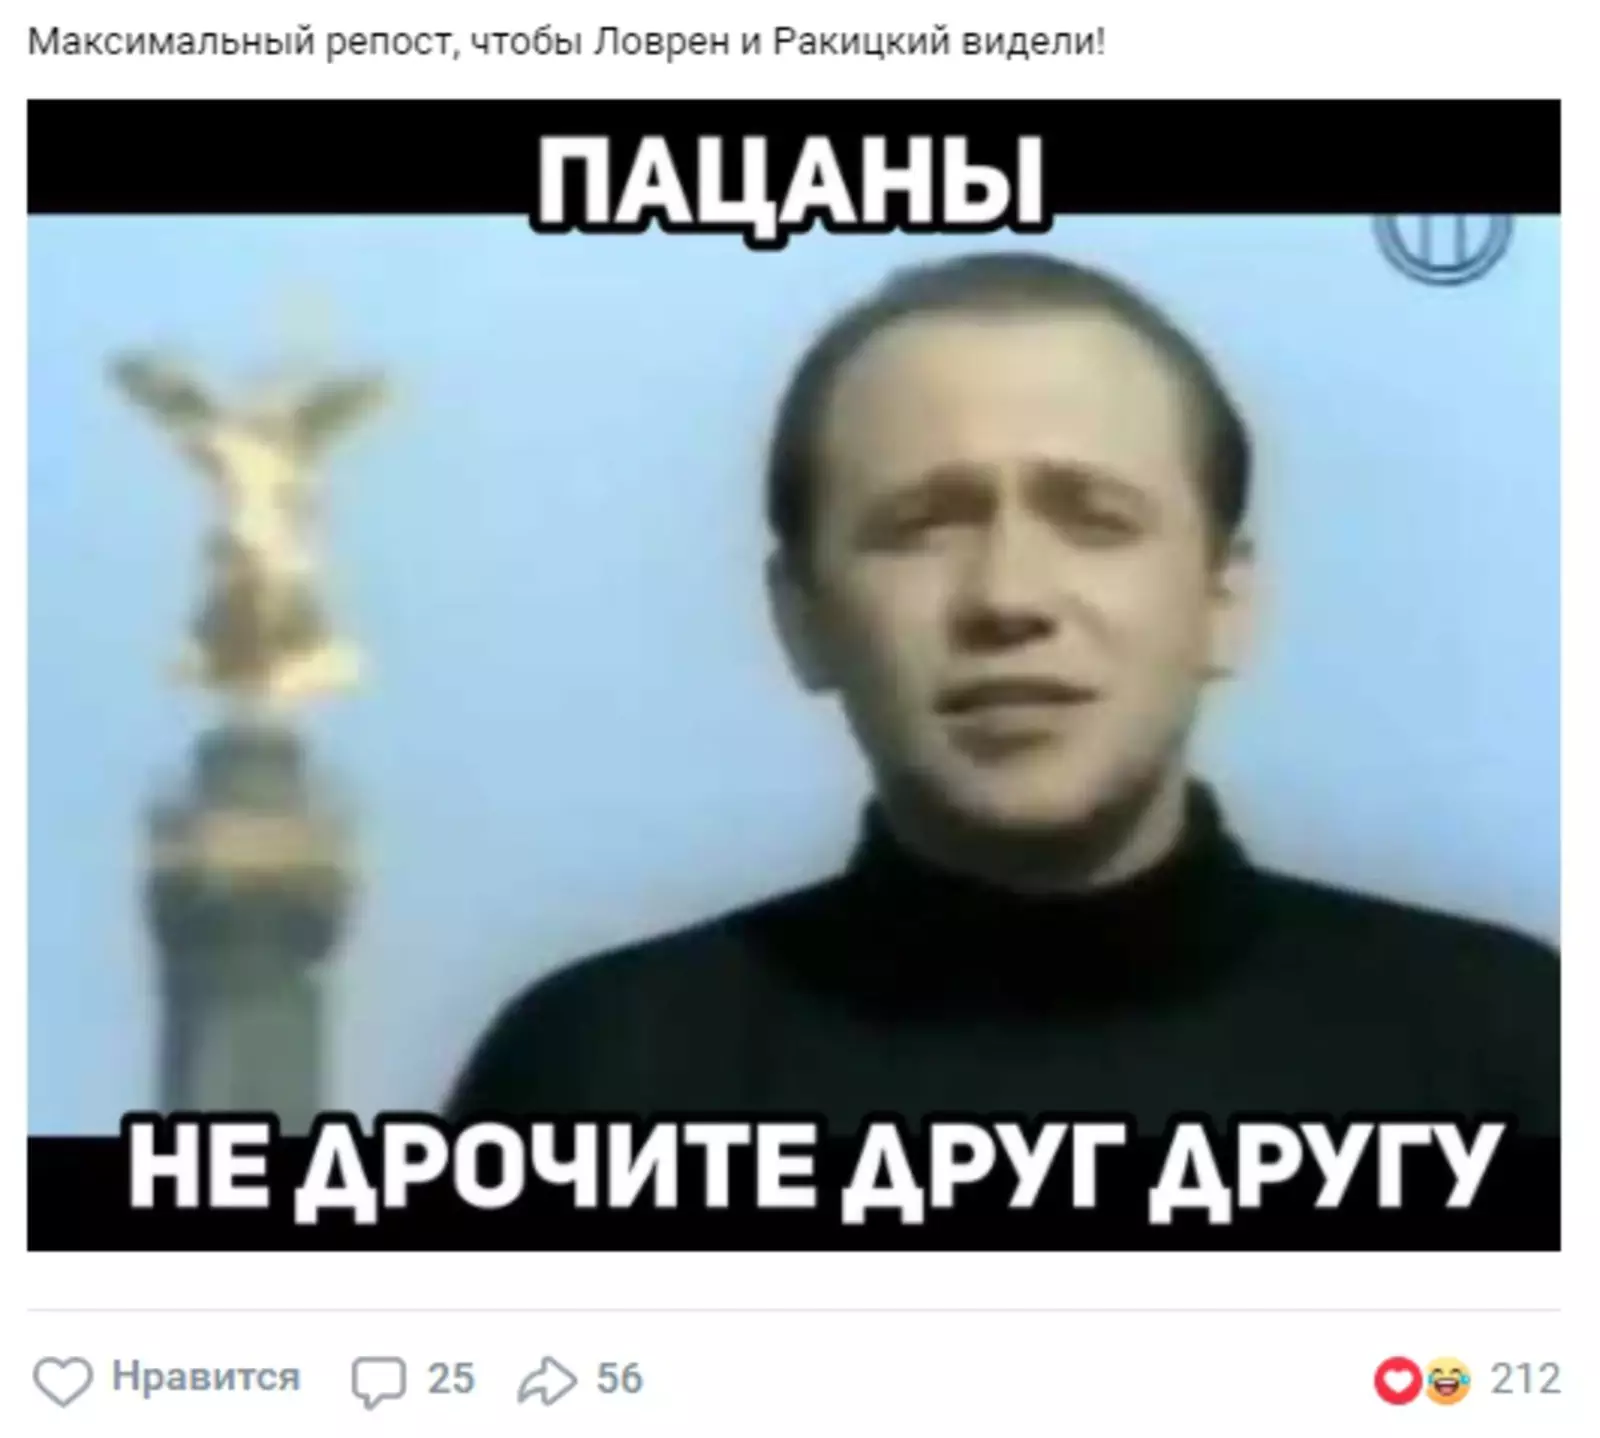Screen dimensions: 1600x1438
Task: Click the "ПАЦАНЫ" caption on meme
Action: click(x=792, y=181)
